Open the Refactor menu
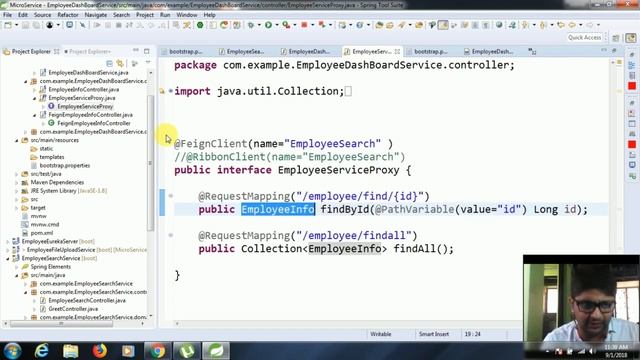640x360 pixels. click(x=68, y=15)
